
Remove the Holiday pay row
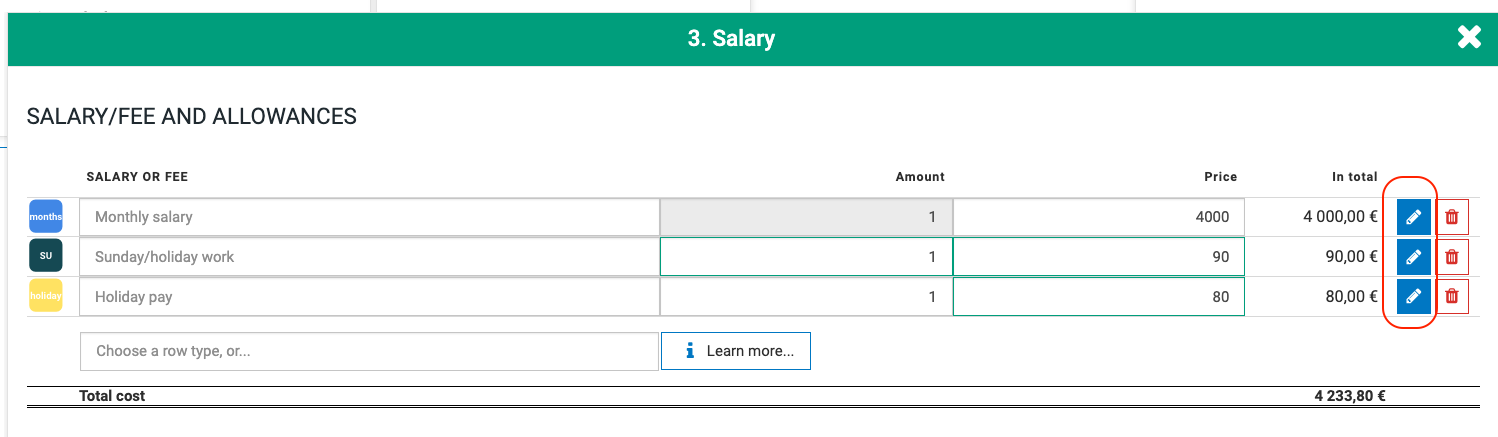pos(1452,297)
